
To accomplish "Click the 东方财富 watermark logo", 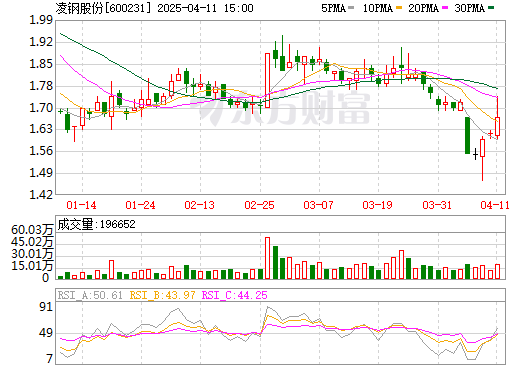I will (x=283, y=108).
